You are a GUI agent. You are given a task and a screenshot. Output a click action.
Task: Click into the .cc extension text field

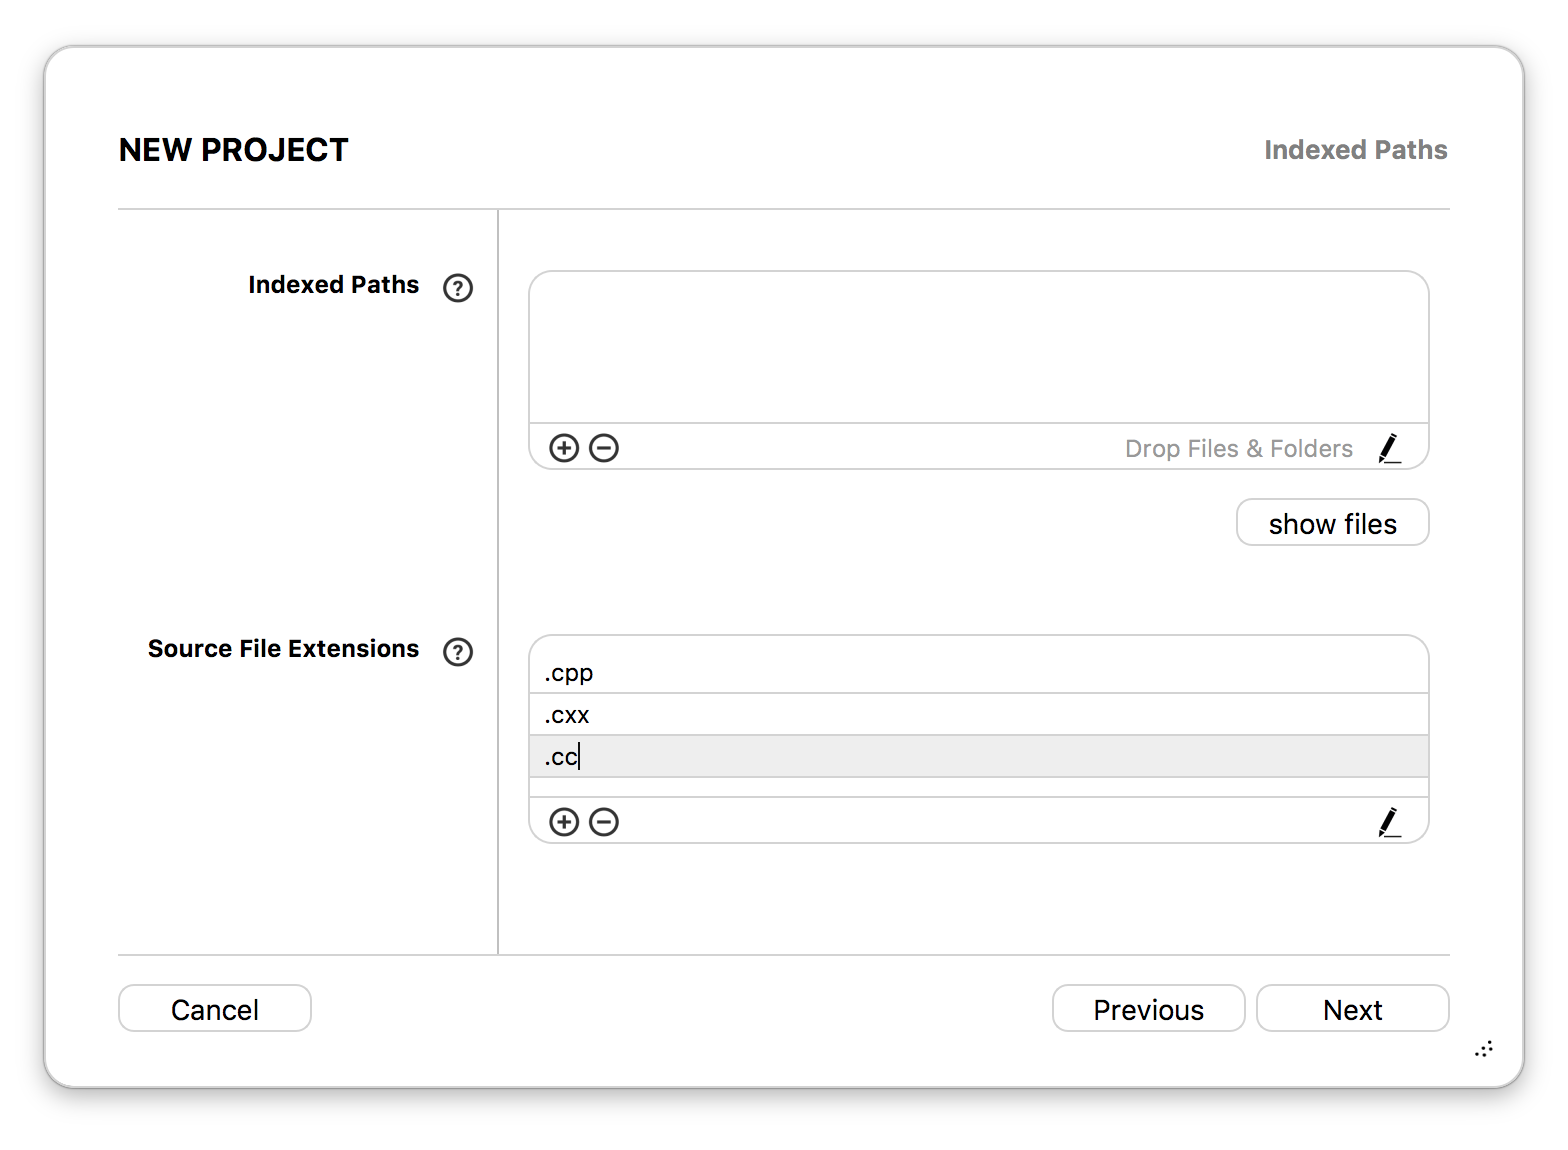pos(979,757)
